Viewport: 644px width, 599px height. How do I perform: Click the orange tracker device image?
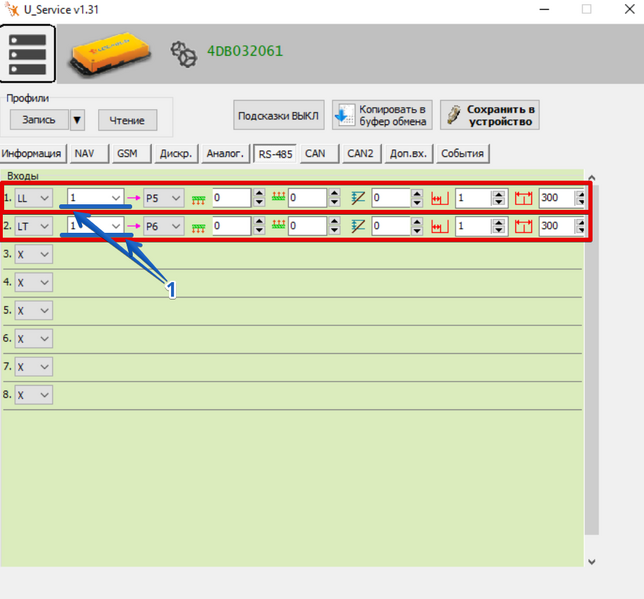110,54
